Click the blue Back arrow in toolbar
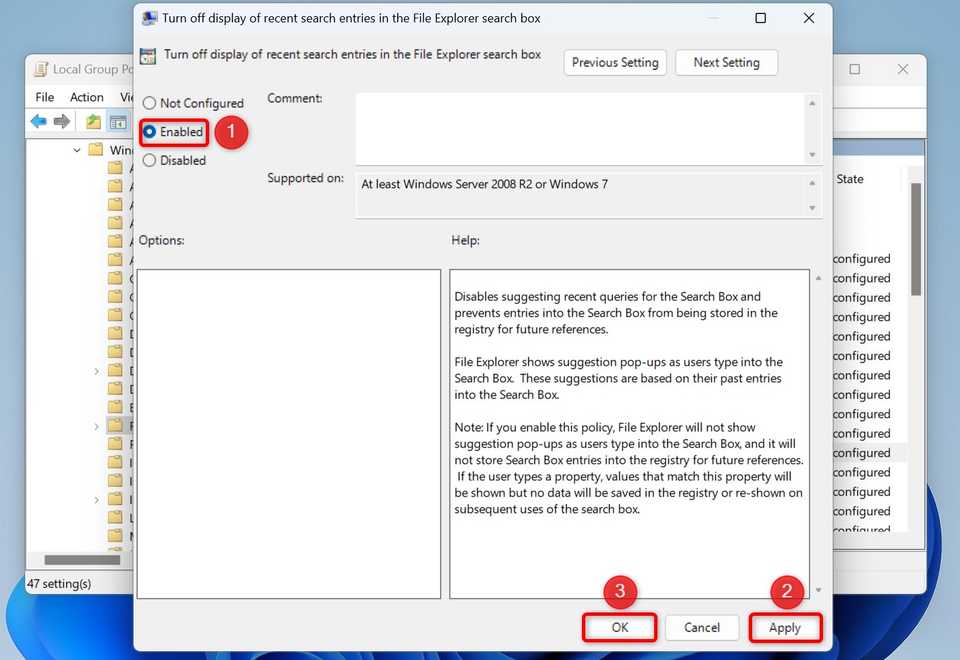Image resolution: width=960 pixels, height=660 pixels. (39, 122)
